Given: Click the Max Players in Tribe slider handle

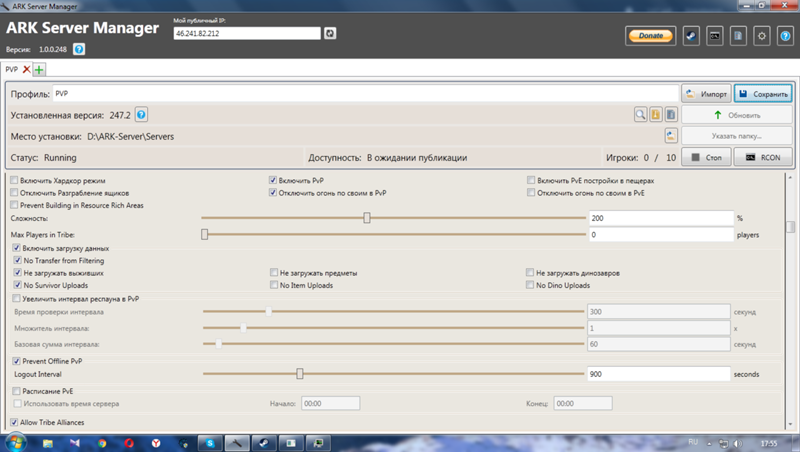Looking at the screenshot, I should click(x=205, y=234).
